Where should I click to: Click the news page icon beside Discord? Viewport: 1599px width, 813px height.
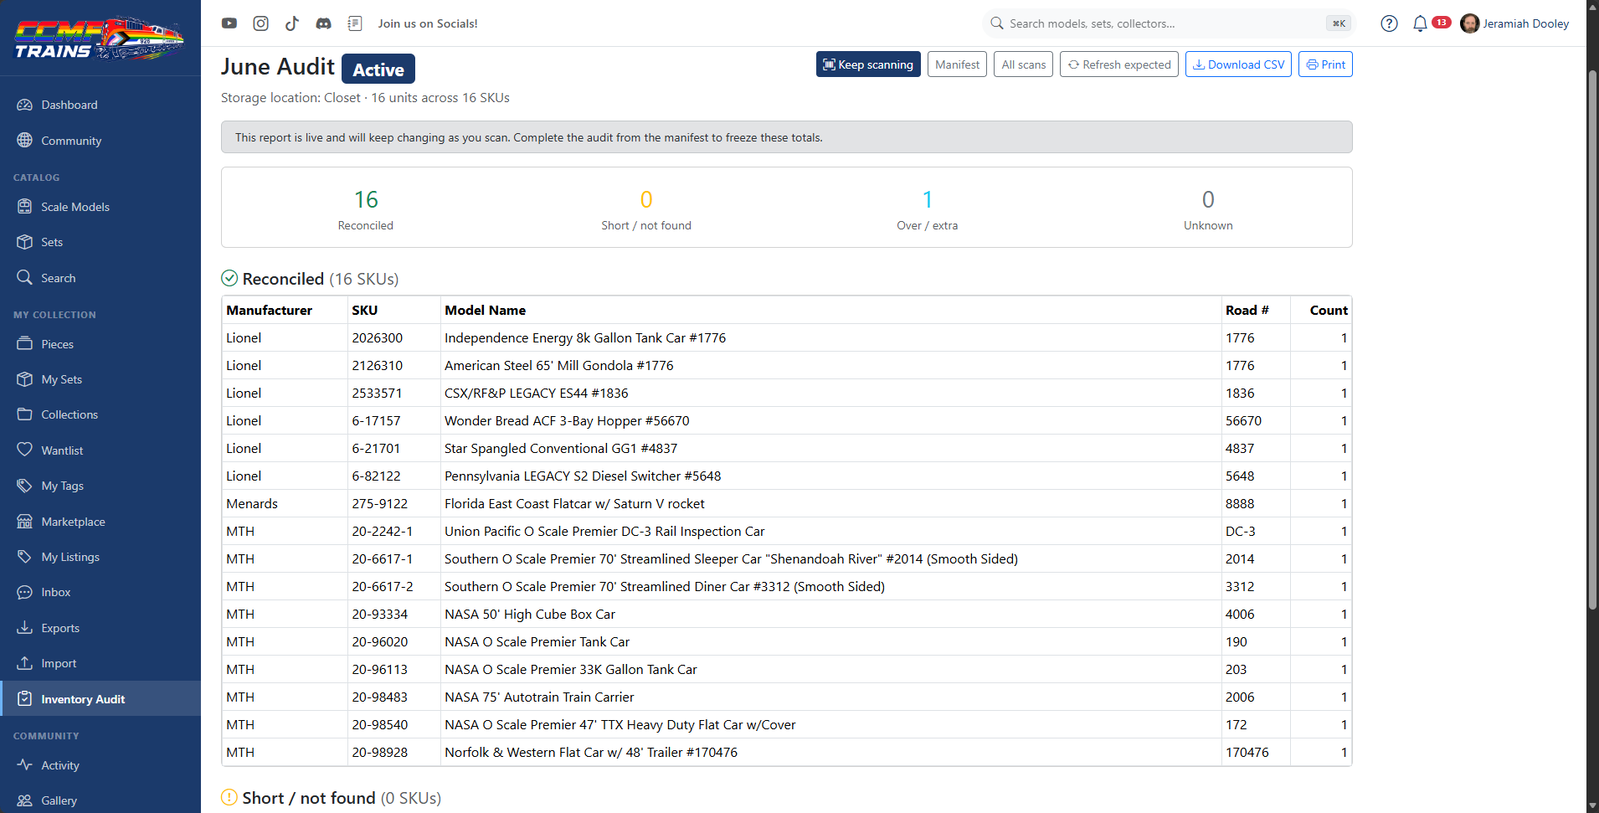[x=355, y=23]
